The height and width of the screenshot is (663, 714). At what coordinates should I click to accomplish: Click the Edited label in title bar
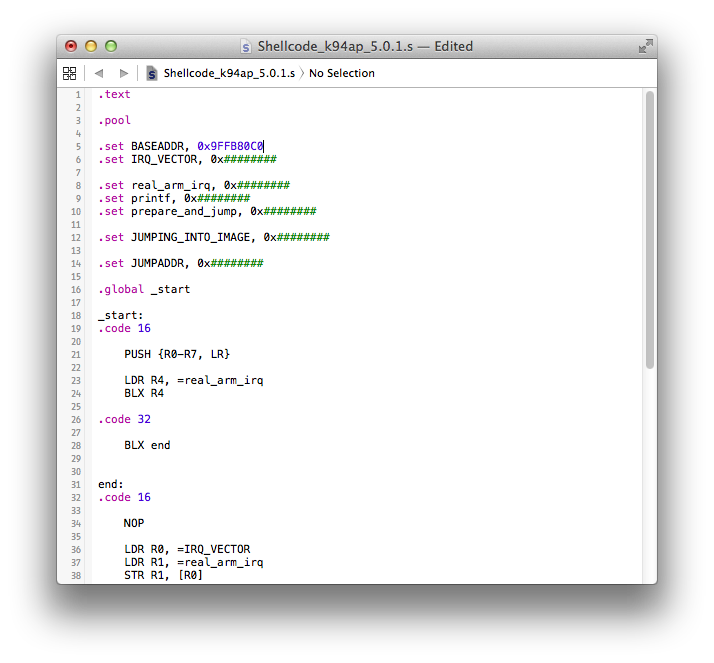[x=454, y=46]
